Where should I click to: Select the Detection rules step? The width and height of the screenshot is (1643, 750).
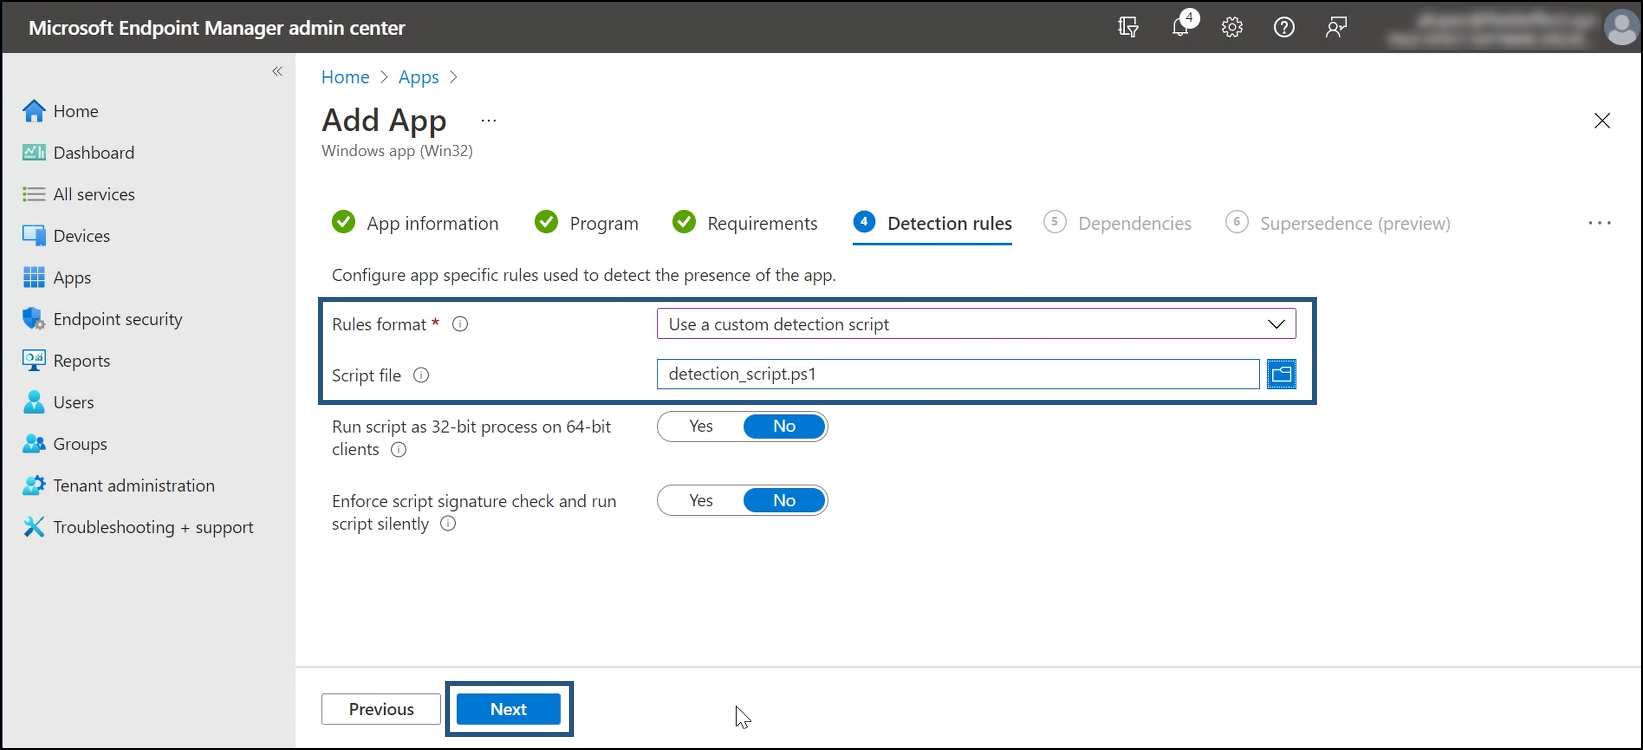[x=933, y=223]
